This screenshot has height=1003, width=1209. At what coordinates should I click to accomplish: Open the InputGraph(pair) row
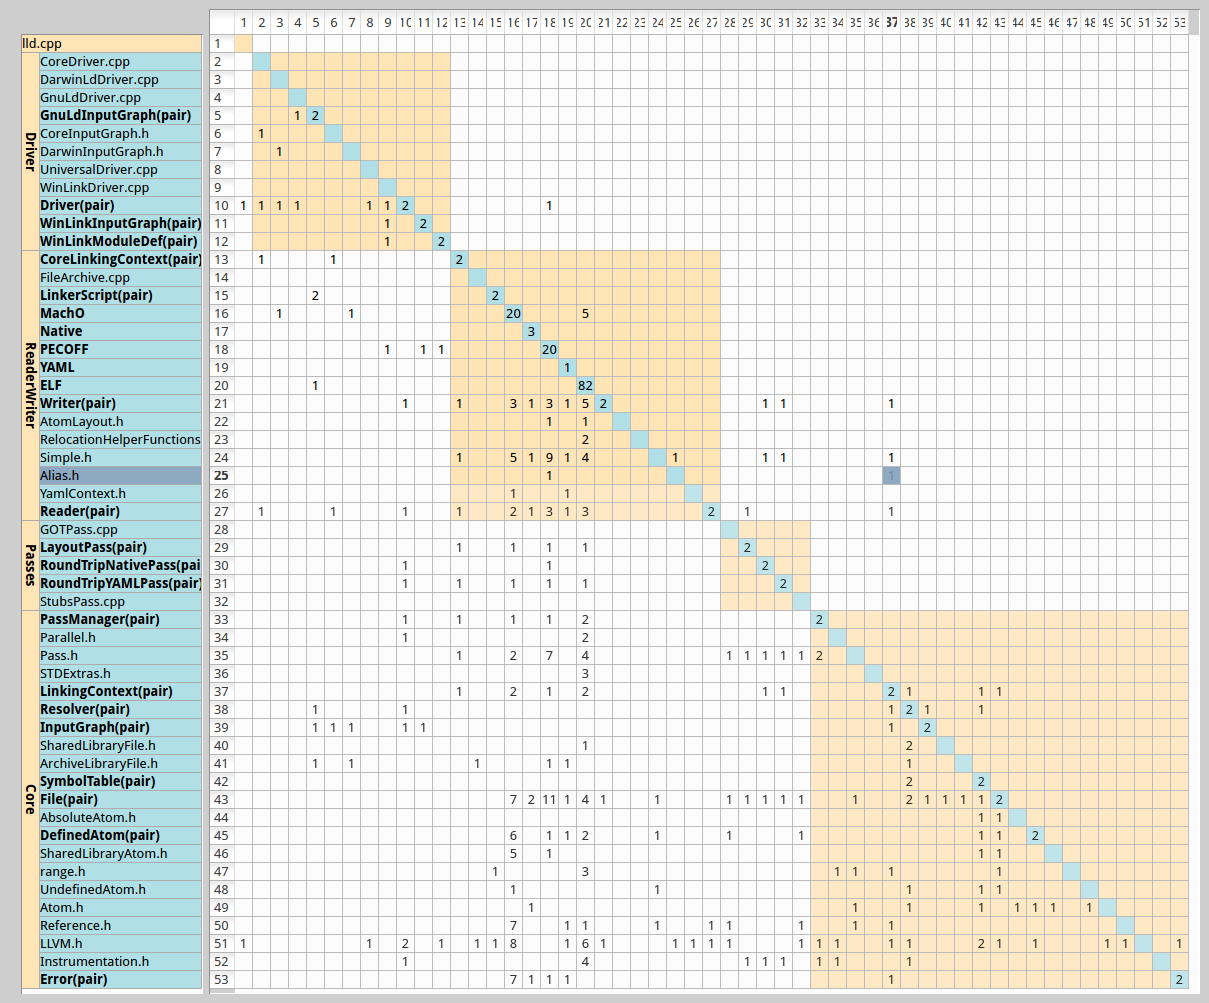pyautogui.click(x=120, y=728)
